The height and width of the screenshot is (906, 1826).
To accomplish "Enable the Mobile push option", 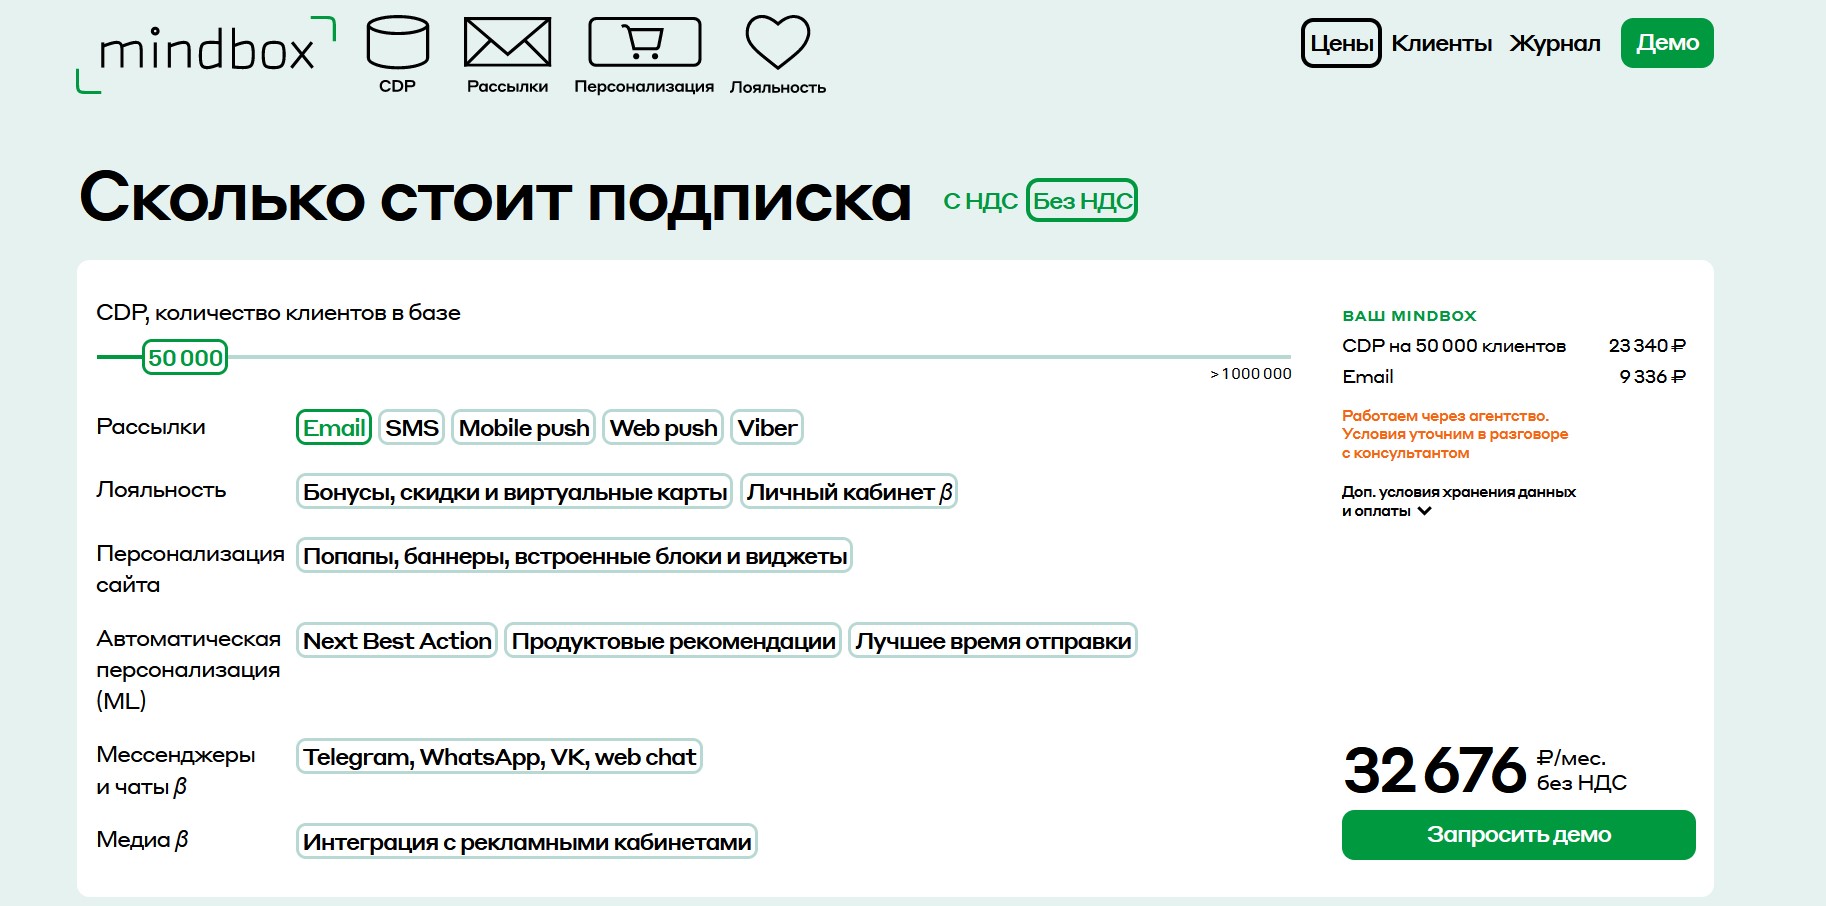I will 524,428.
